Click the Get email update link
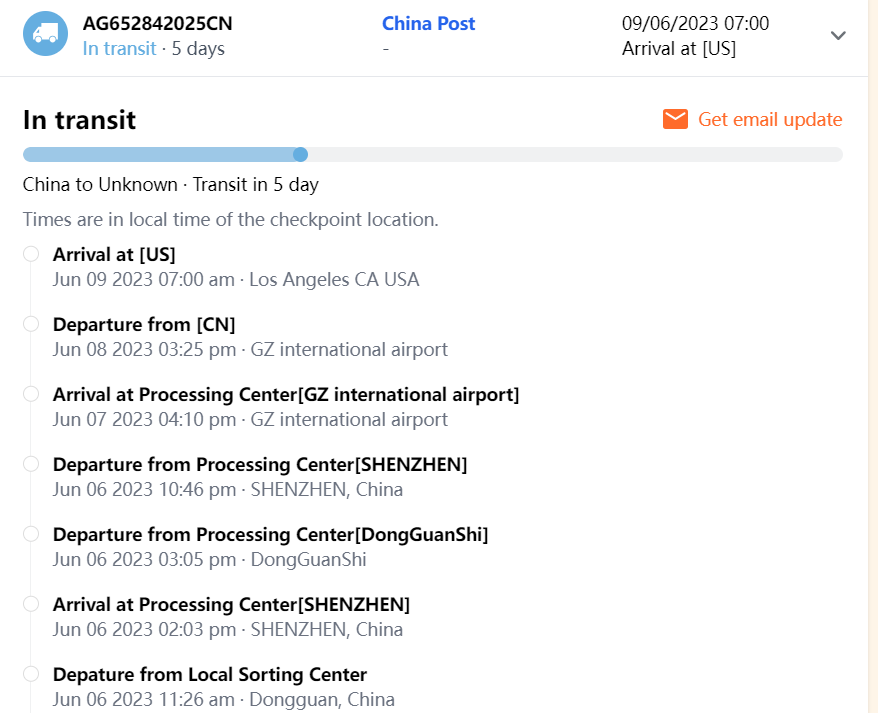Screen dimensions: 878x713 coord(769,120)
